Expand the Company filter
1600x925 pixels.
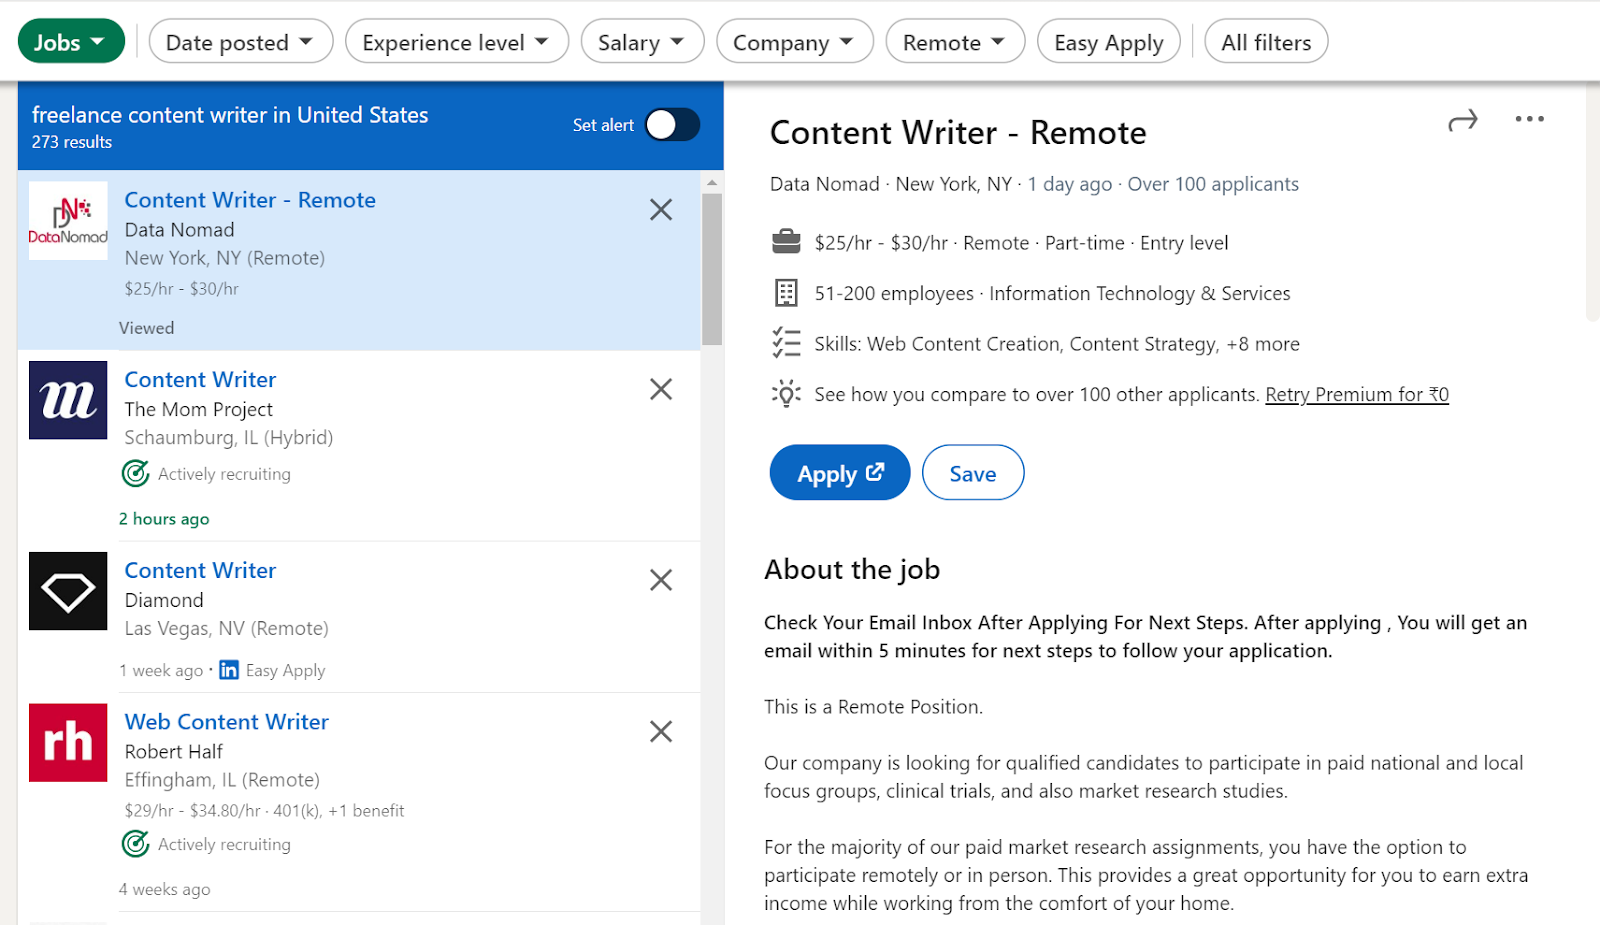point(794,42)
